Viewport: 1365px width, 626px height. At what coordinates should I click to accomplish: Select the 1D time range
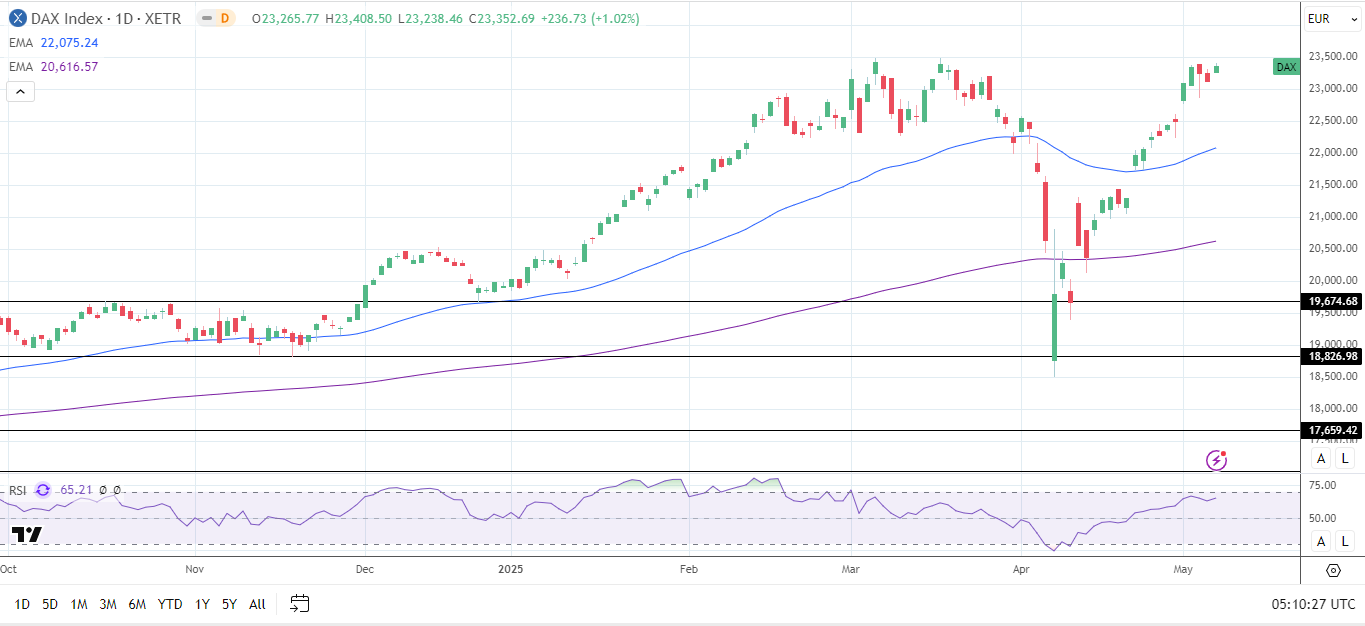tap(22, 604)
